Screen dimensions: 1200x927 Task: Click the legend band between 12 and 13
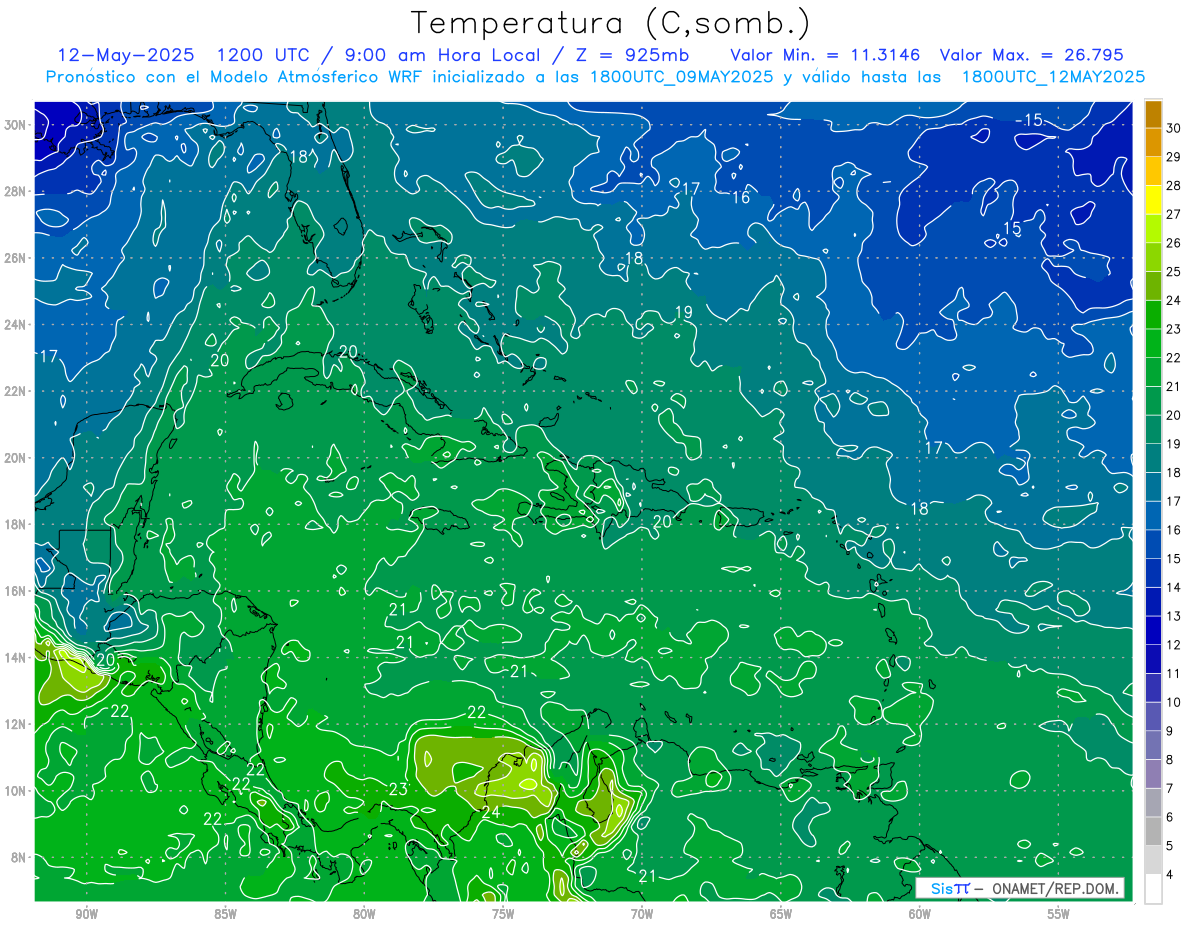[1153, 630]
